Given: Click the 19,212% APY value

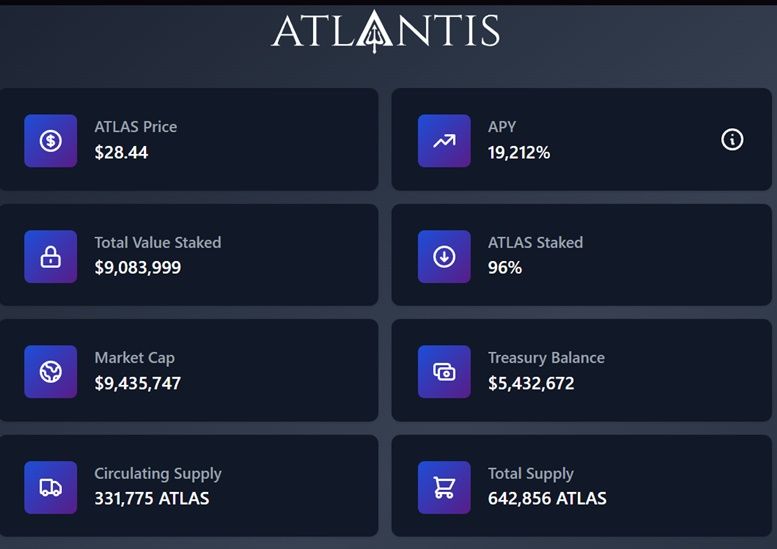Looking at the screenshot, I should point(519,152).
